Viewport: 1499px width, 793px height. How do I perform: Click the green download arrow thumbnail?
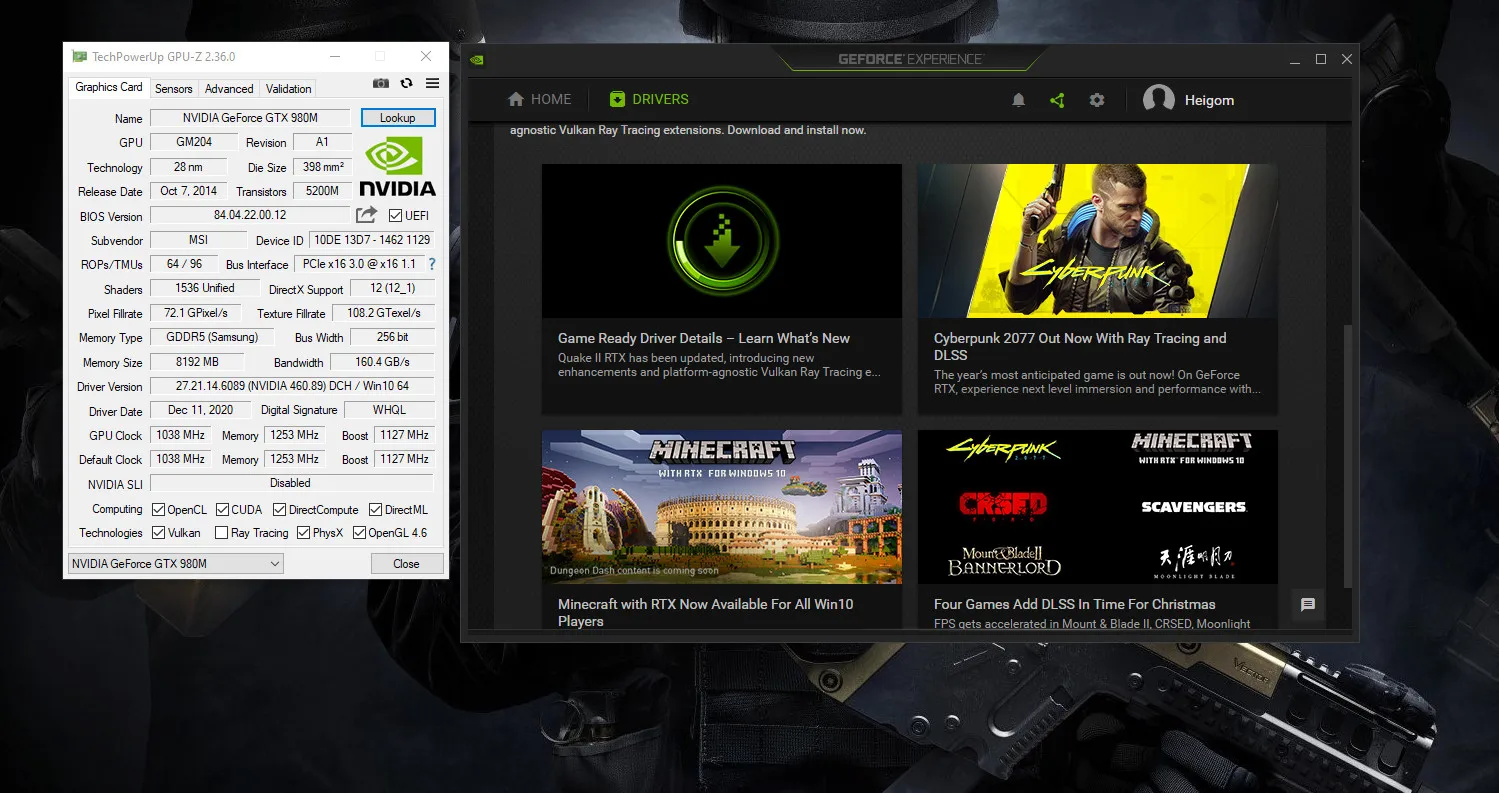tap(722, 241)
